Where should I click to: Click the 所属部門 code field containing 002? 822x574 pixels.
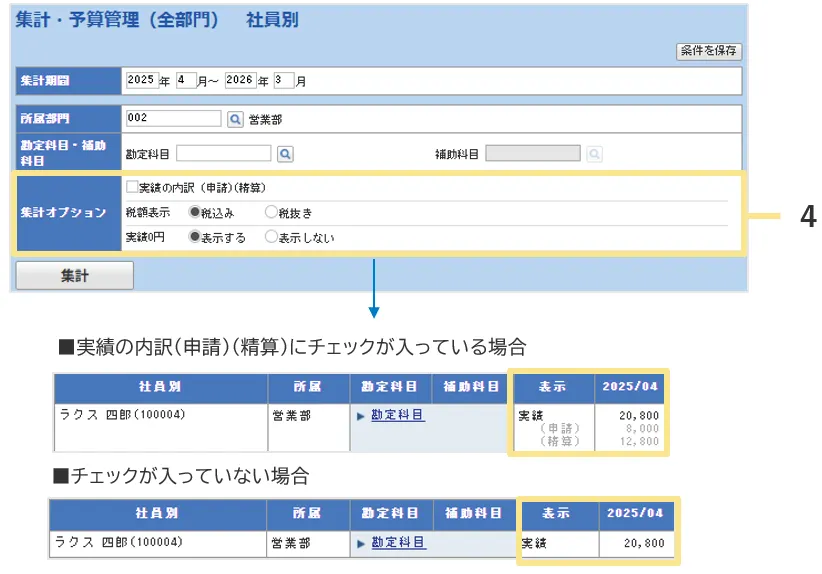coord(173,119)
